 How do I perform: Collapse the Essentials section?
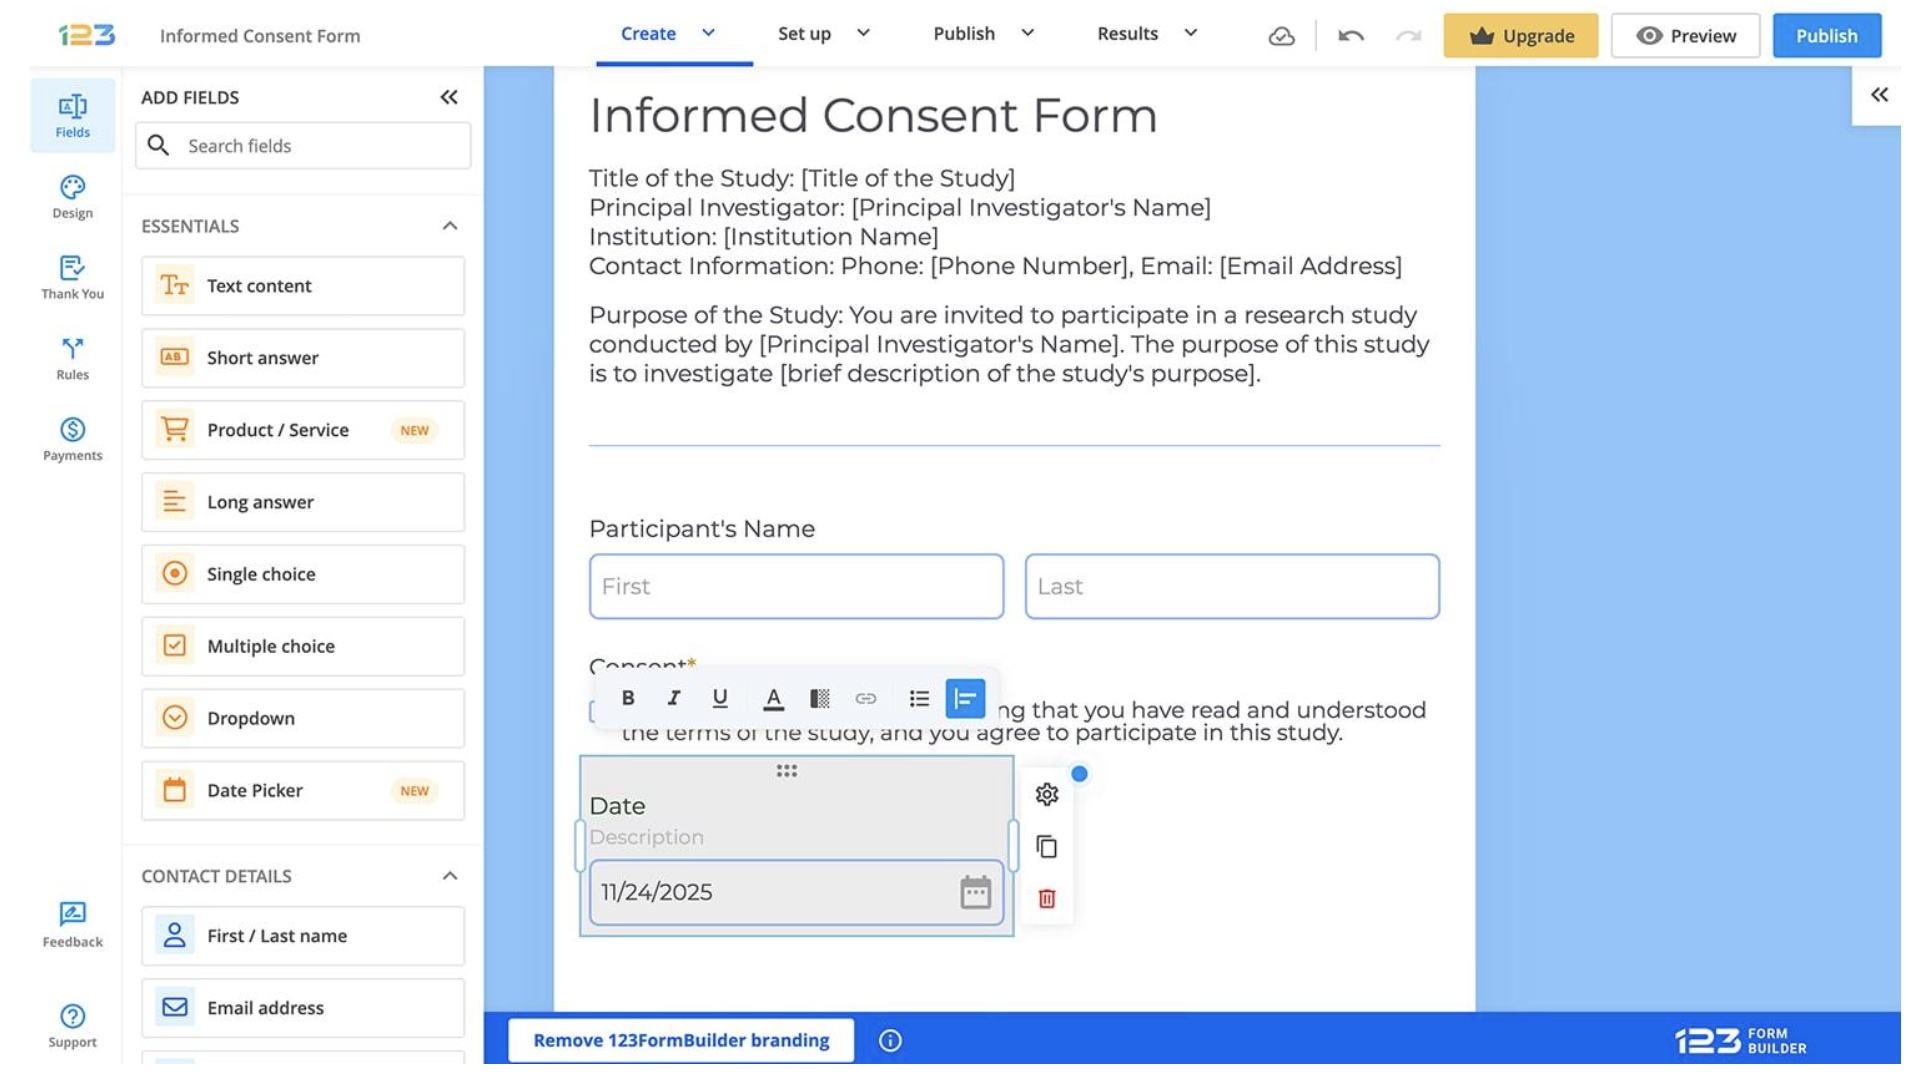[450, 226]
